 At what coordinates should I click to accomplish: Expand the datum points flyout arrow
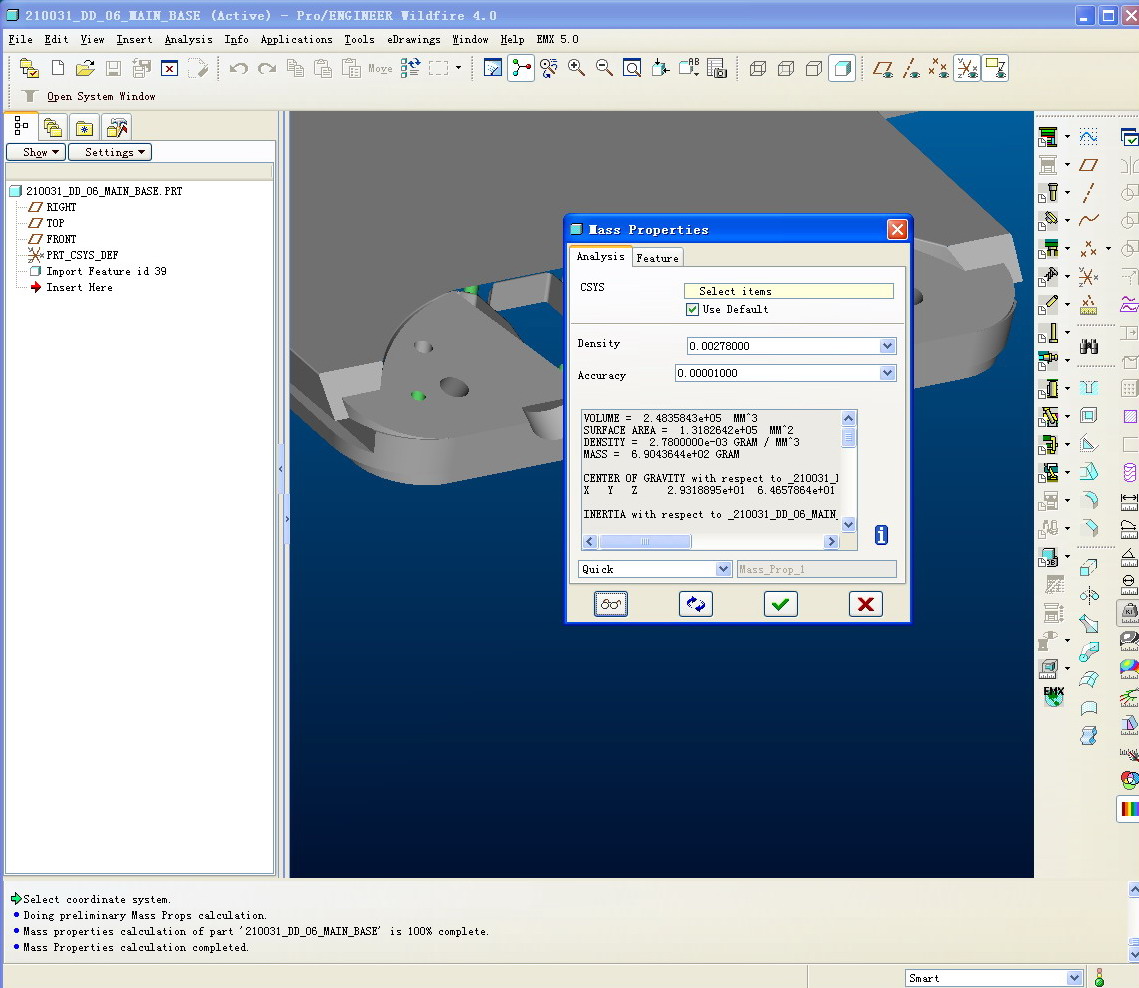point(1108,248)
